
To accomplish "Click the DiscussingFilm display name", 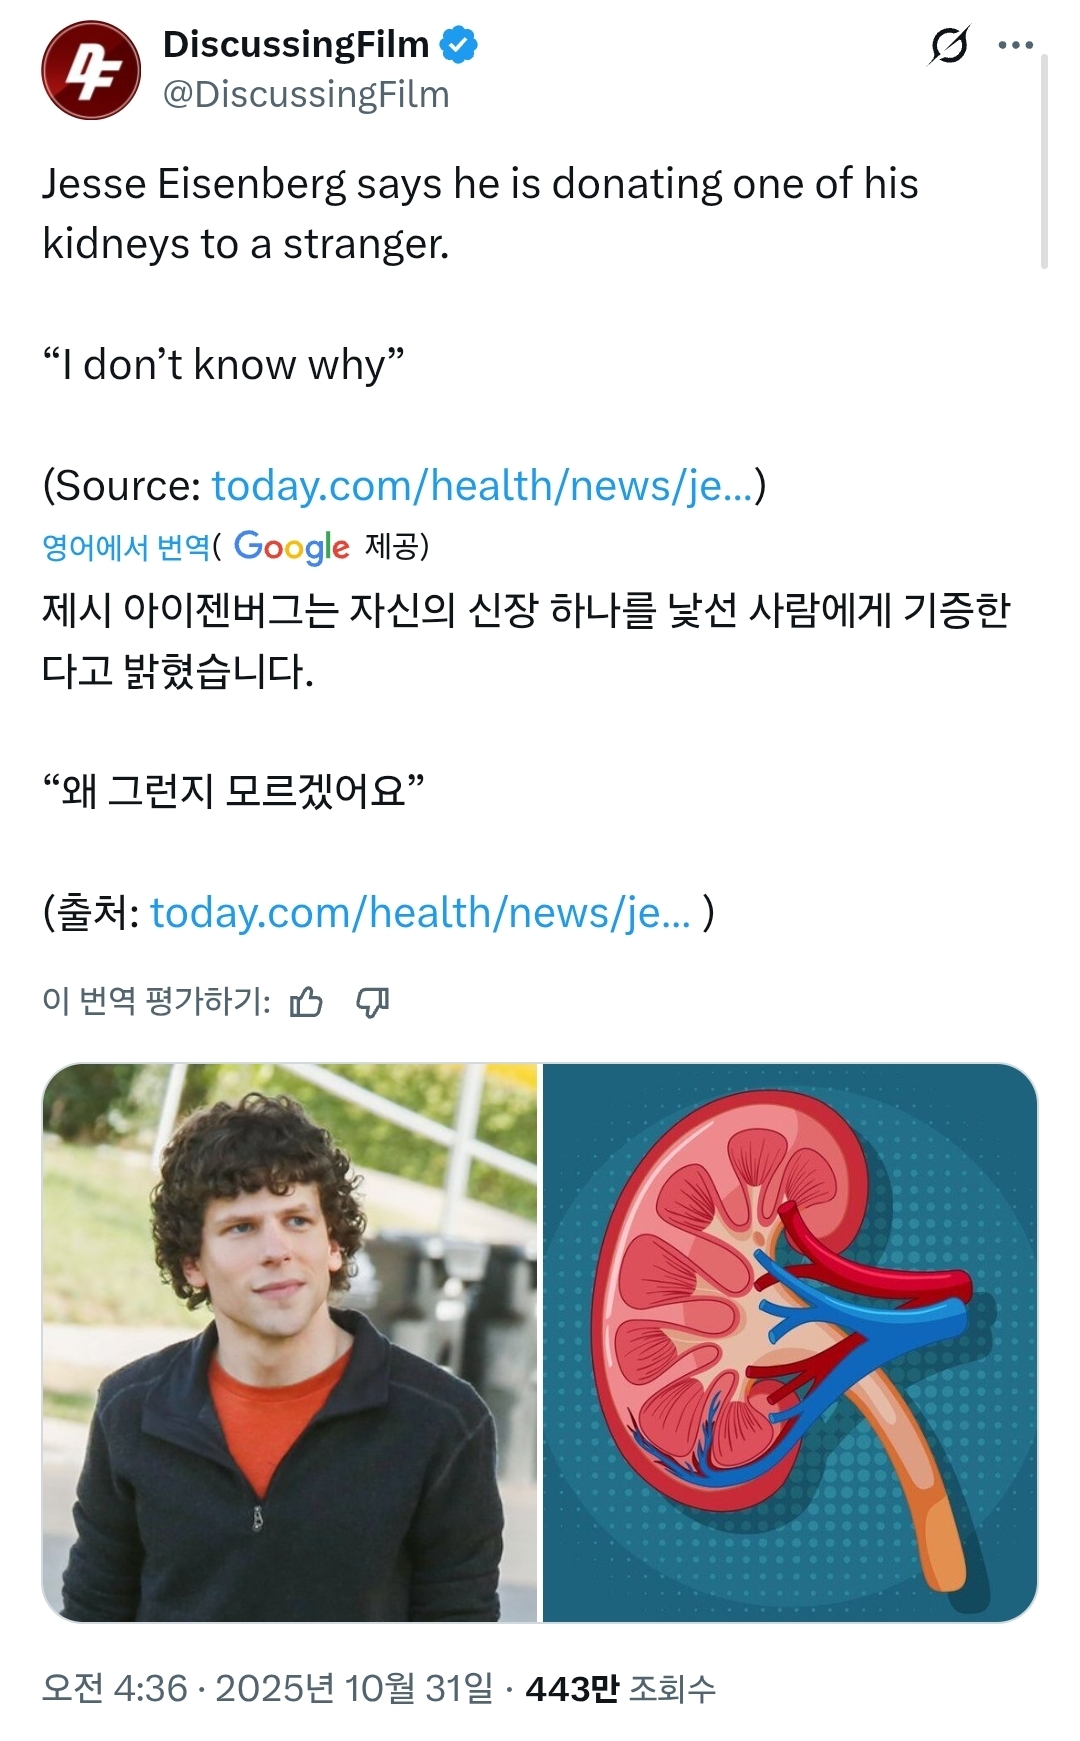I will pyautogui.click(x=296, y=45).
